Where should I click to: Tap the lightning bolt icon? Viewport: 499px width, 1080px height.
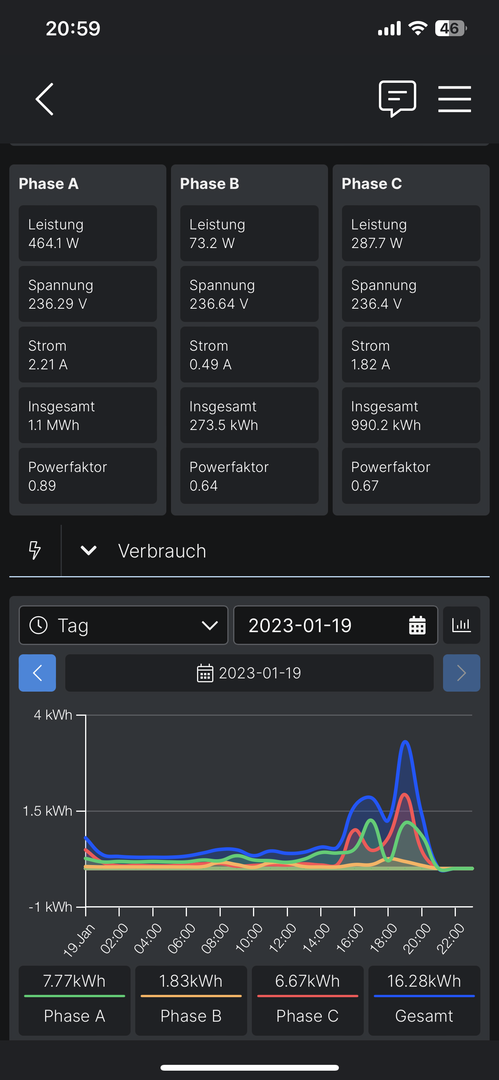click(x=34, y=550)
